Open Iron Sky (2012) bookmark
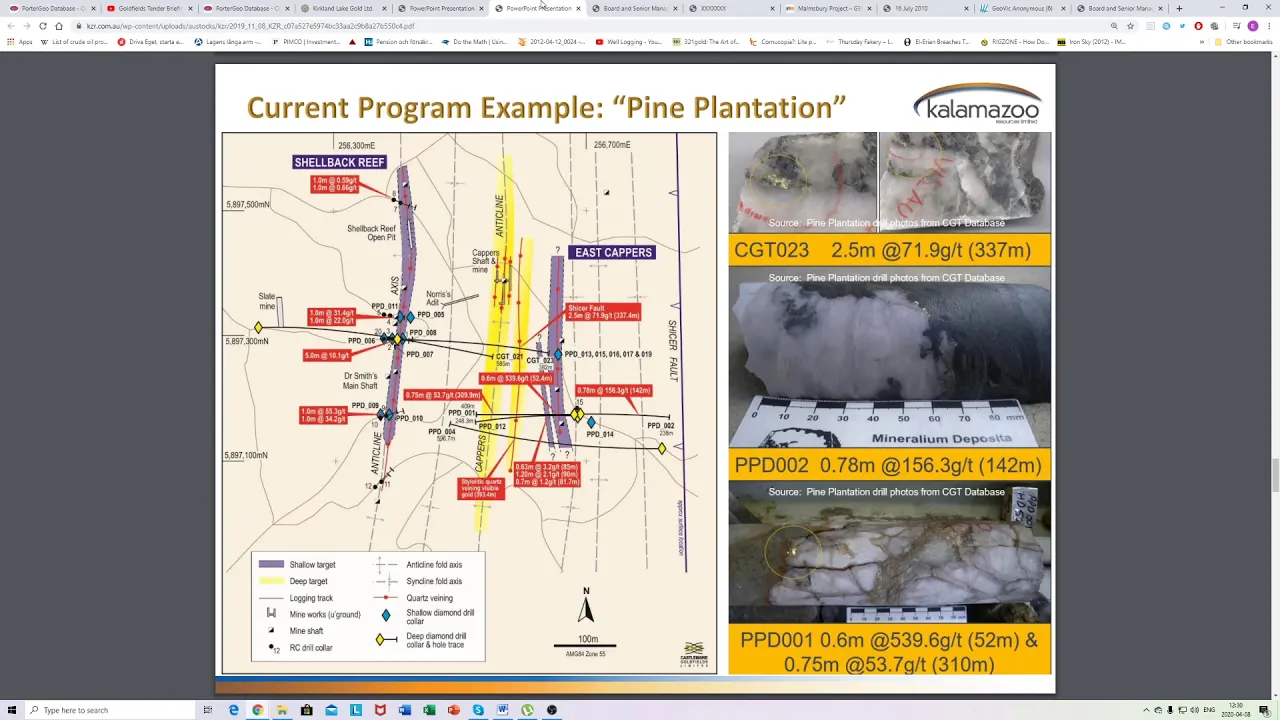 pos(1091,42)
